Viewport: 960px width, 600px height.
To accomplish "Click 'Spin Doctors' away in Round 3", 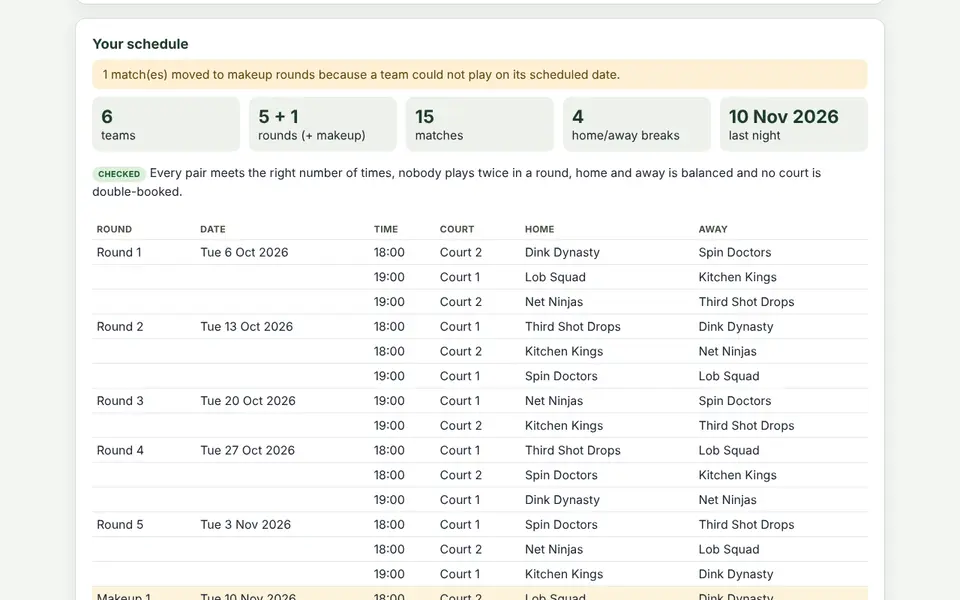I will coord(735,401).
